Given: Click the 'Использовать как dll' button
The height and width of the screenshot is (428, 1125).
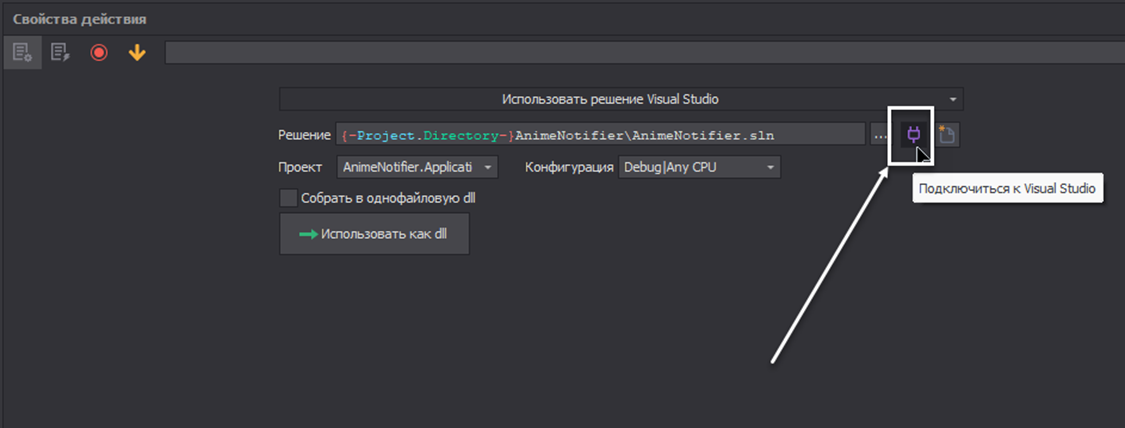Looking at the screenshot, I should [x=374, y=234].
